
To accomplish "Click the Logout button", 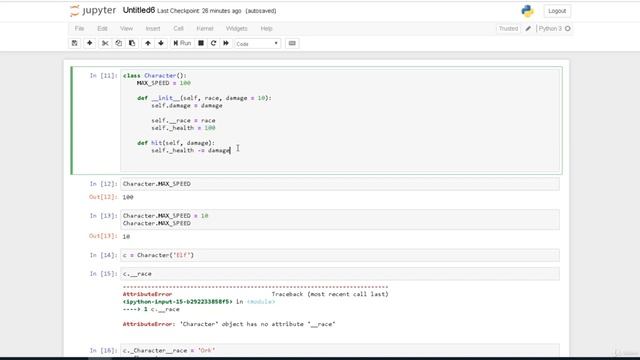I will [x=557, y=11].
